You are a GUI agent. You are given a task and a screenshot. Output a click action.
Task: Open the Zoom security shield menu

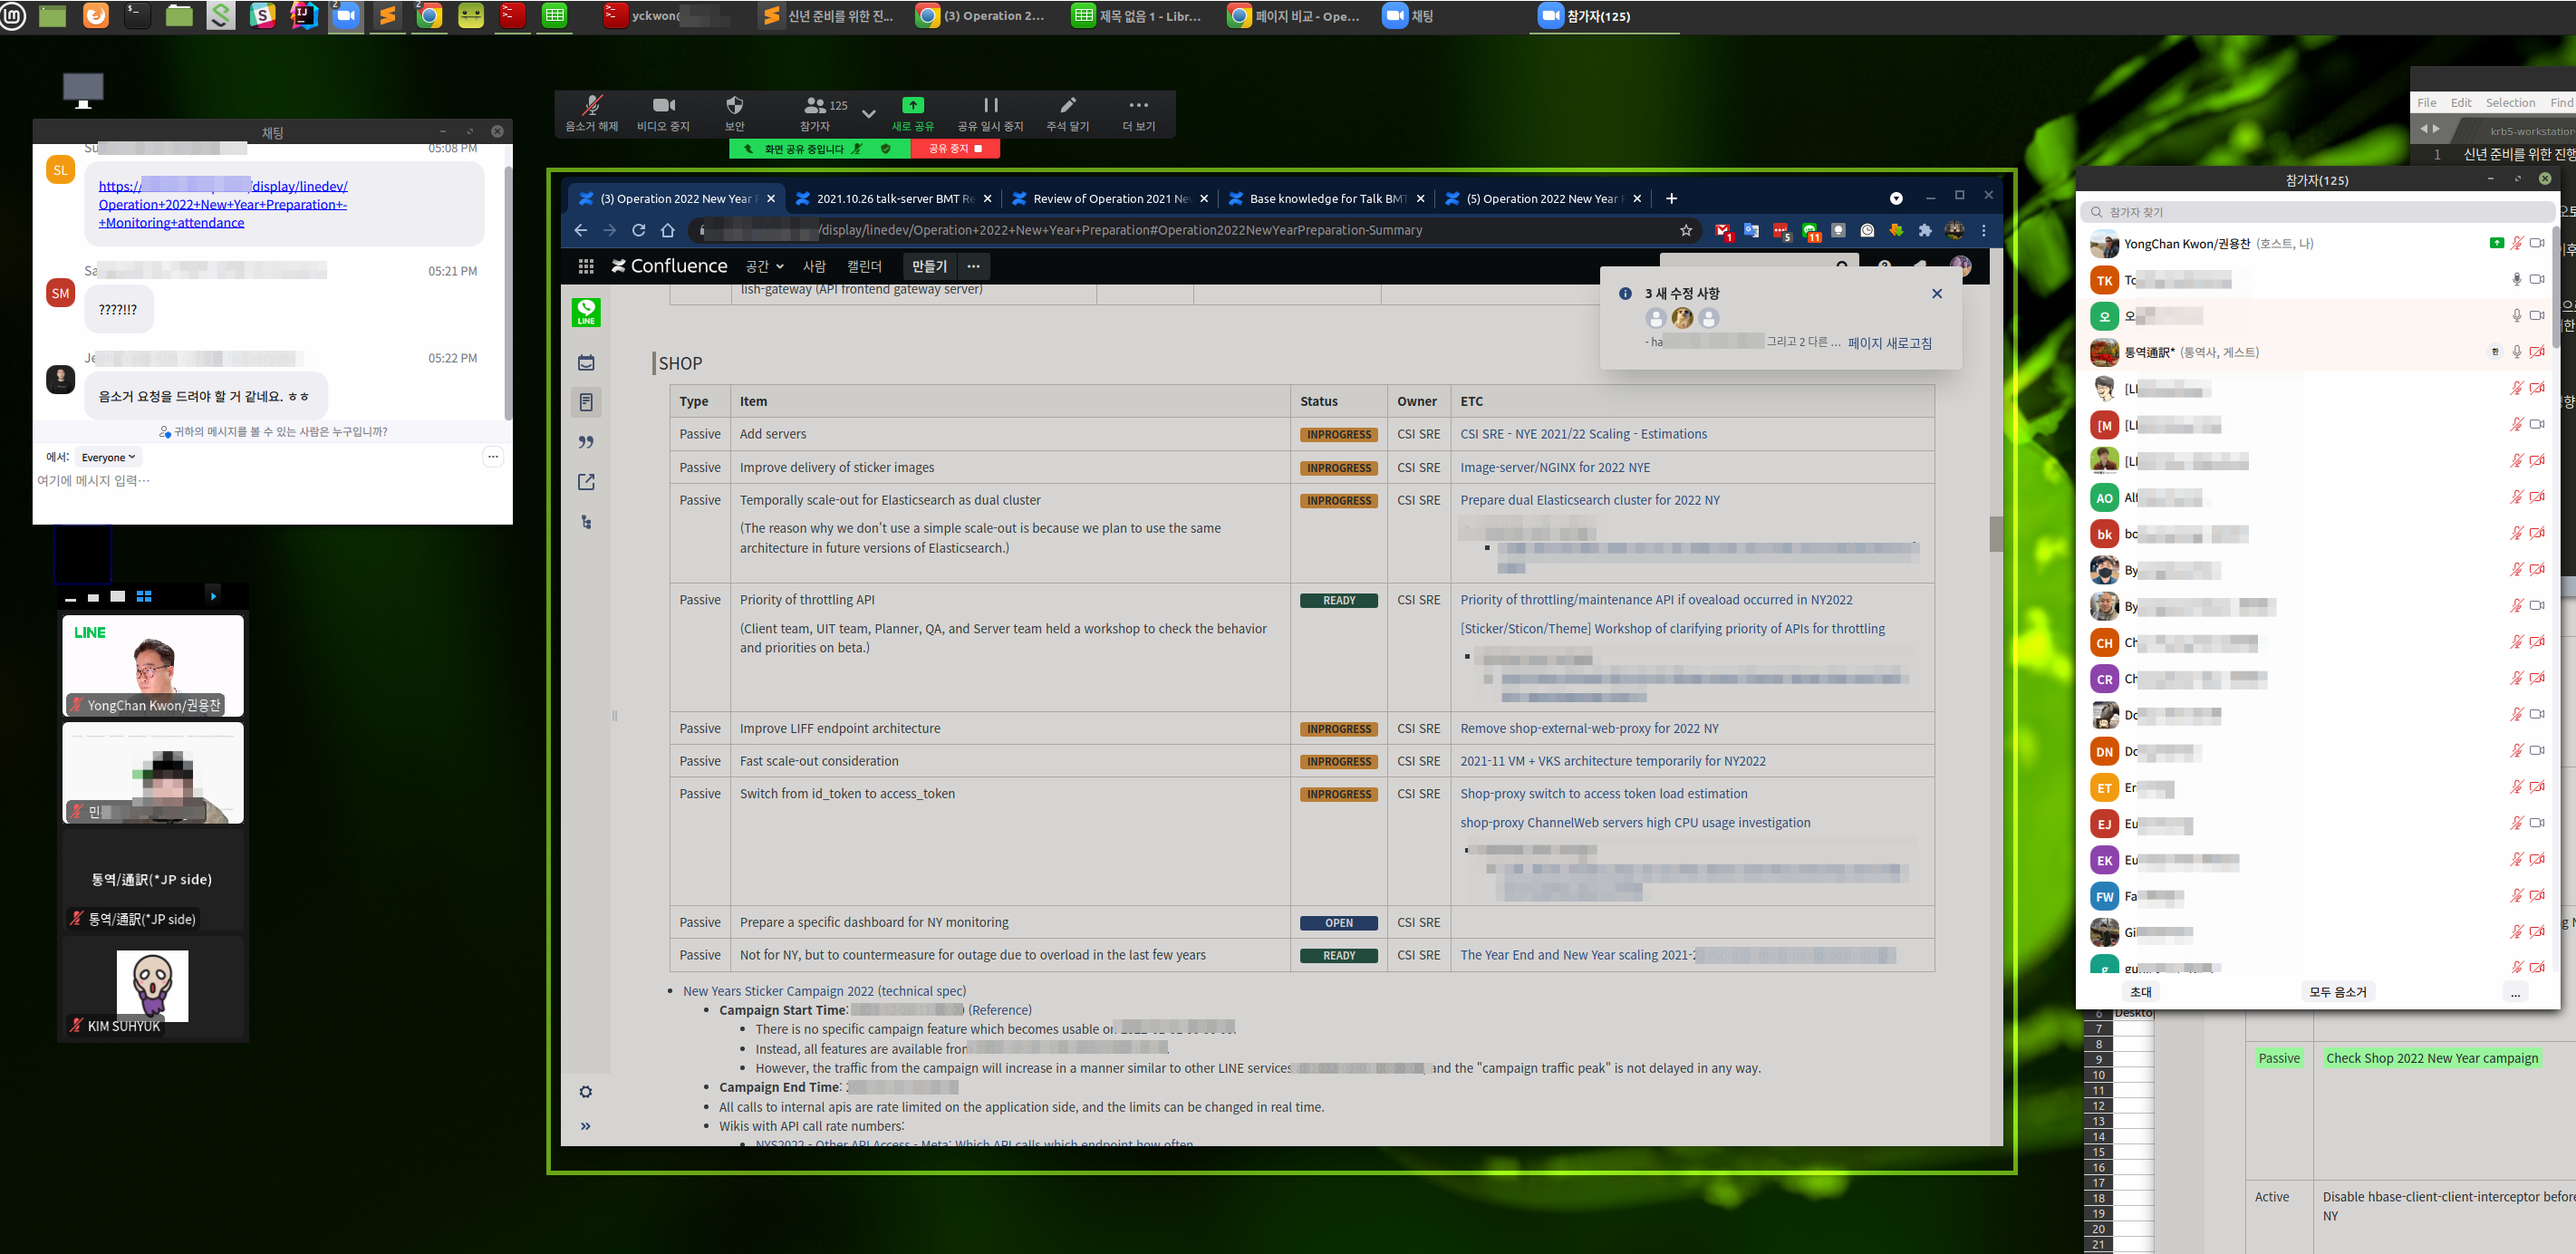(734, 113)
